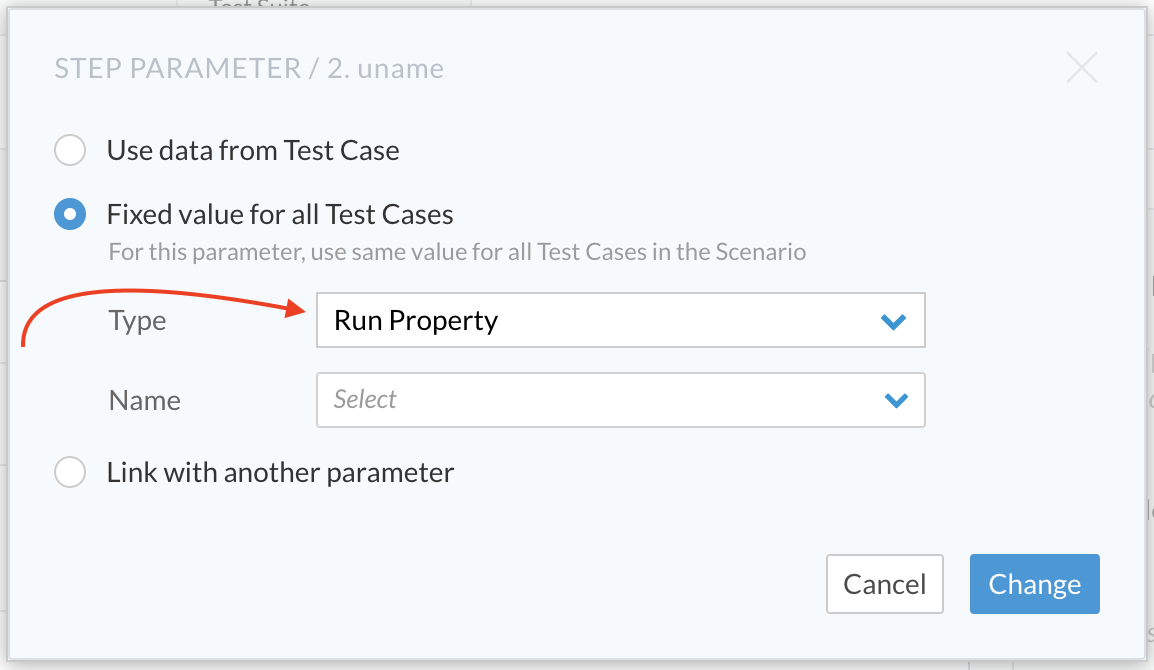
Task: Open the Type dropdown box
Action: pyautogui.click(x=620, y=320)
